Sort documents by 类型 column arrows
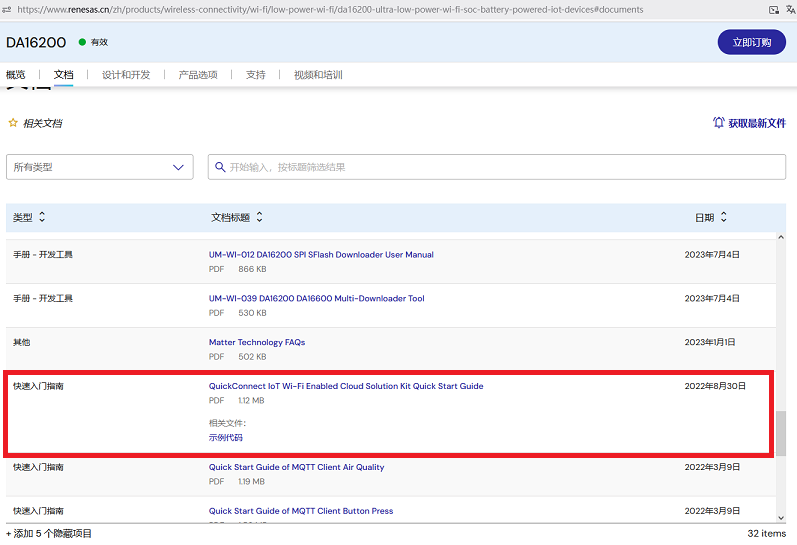Image resolution: width=797 pixels, height=545 pixels. 42,217
